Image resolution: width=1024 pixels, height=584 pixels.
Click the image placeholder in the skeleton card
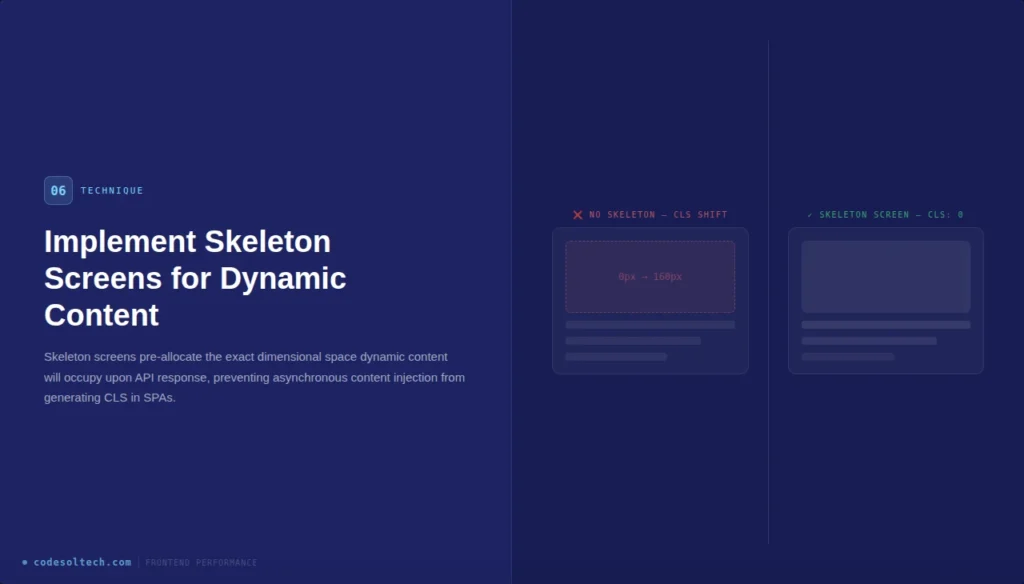click(x=885, y=276)
